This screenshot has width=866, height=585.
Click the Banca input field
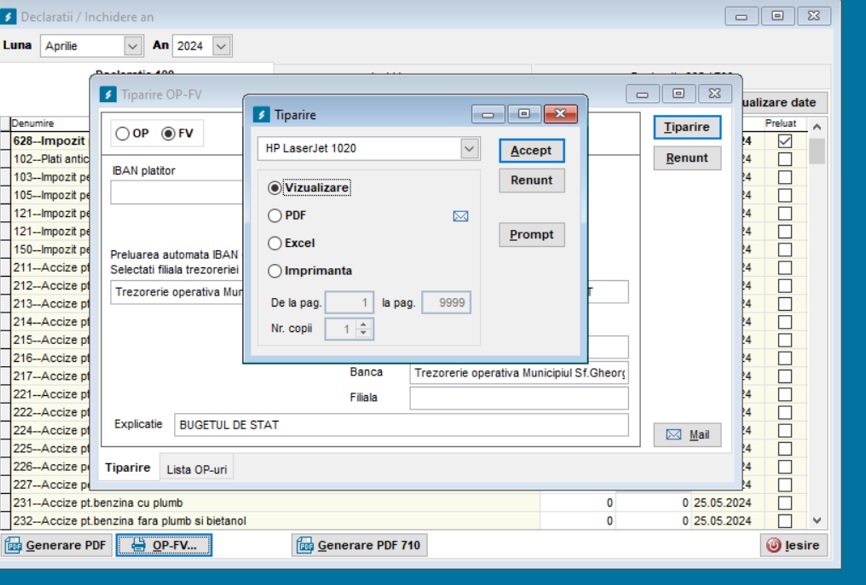519,373
